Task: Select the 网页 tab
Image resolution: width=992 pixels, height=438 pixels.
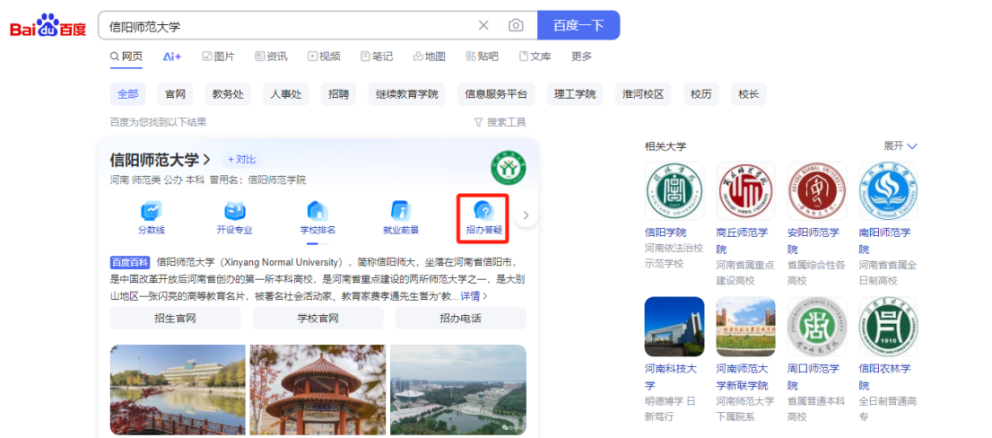Action: 126,56
